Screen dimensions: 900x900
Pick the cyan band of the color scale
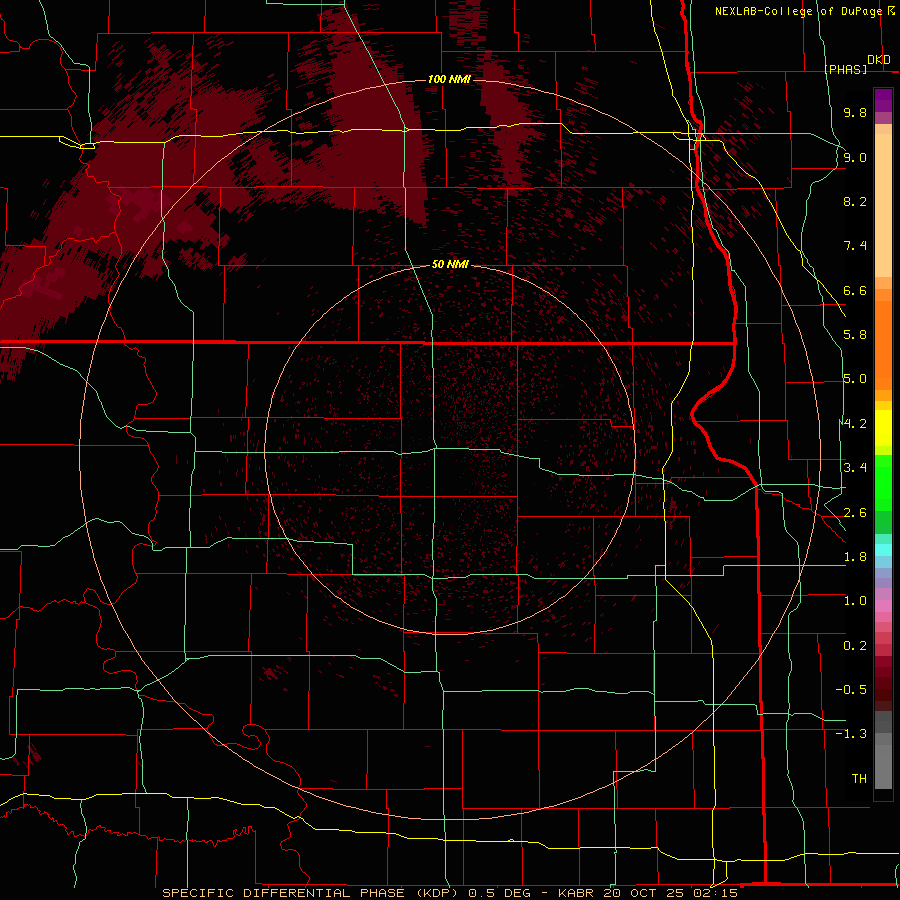click(883, 550)
